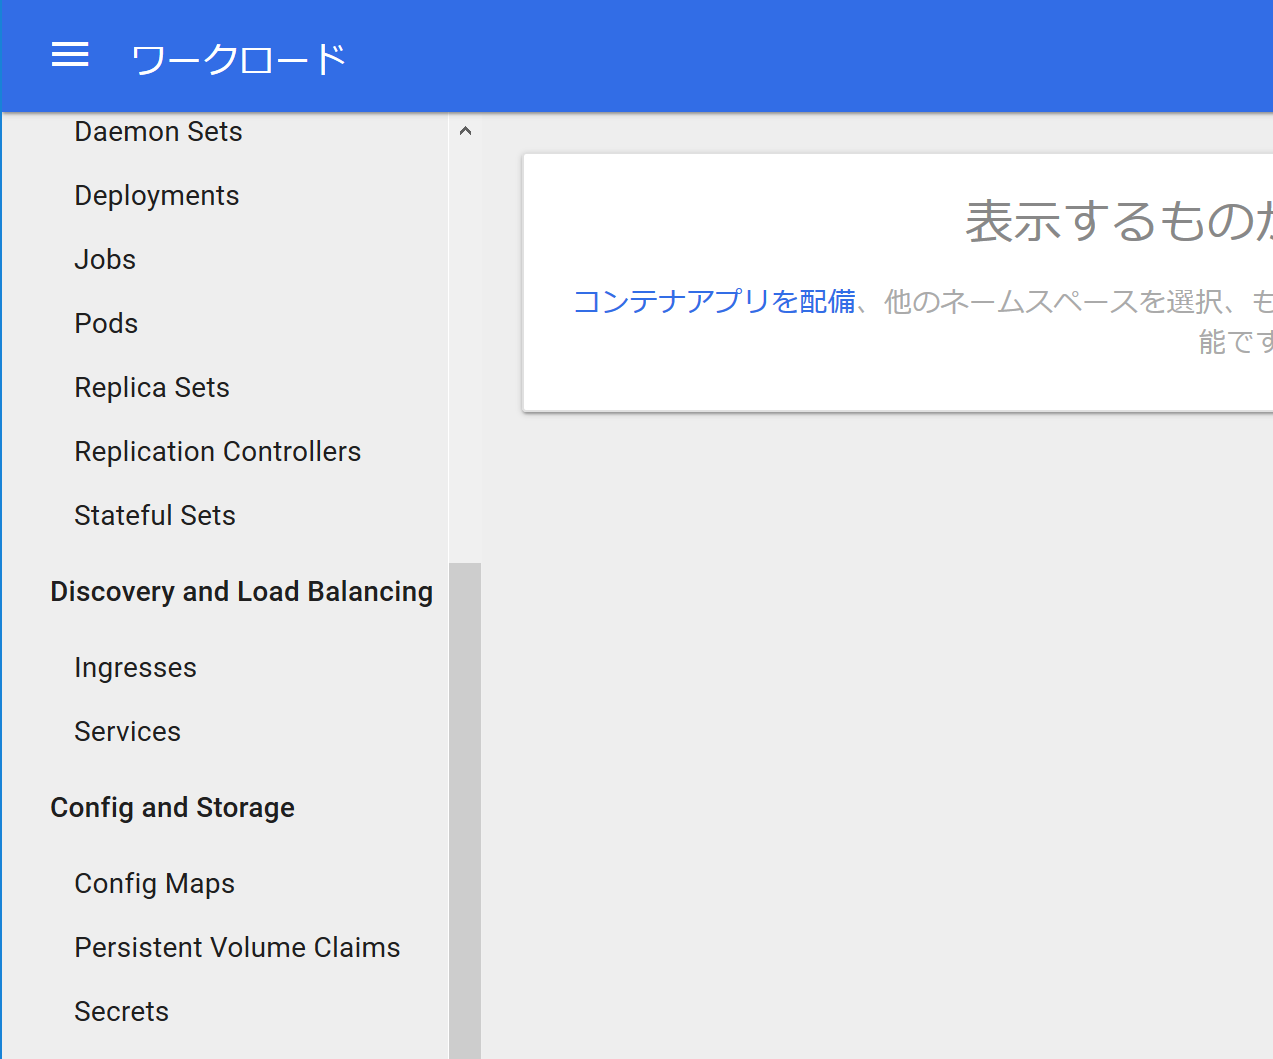The height and width of the screenshot is (1059, 1273).
Task: Open the navigation drawer via hamburger icon
Action: [69, 55]
